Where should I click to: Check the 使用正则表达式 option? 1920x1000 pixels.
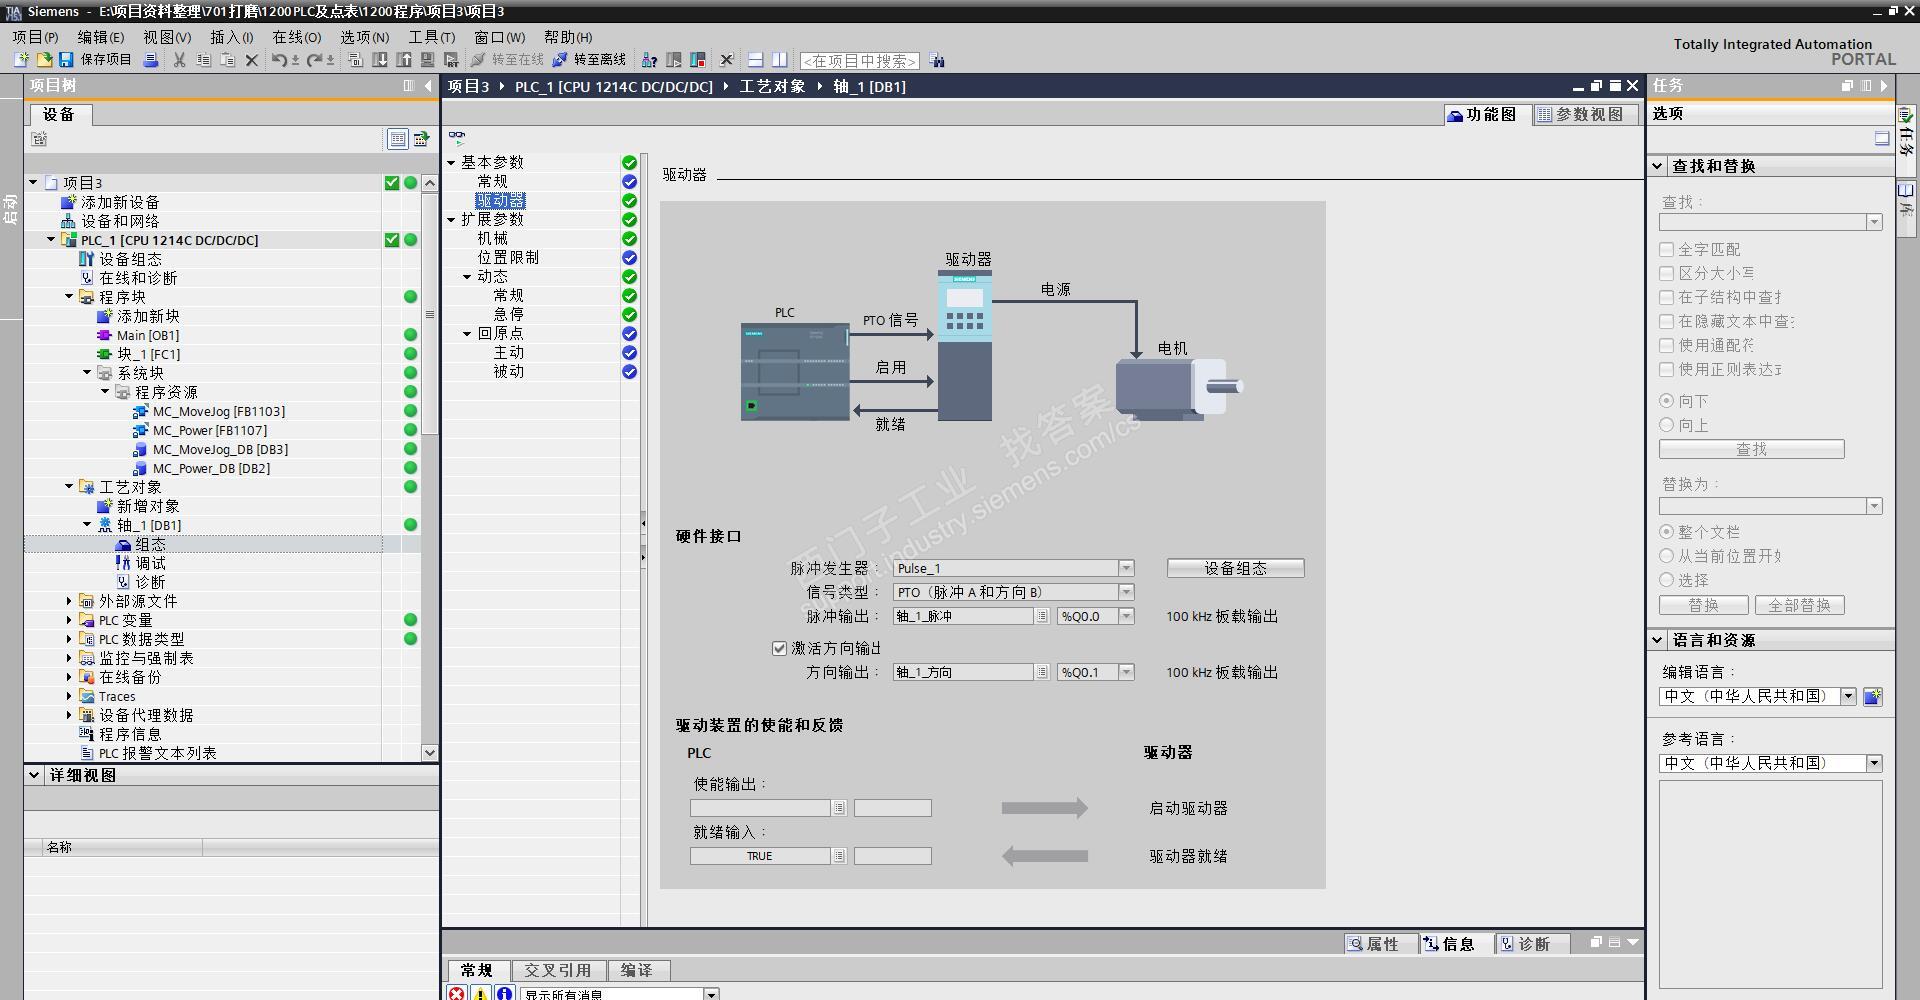click(1666, 369)
